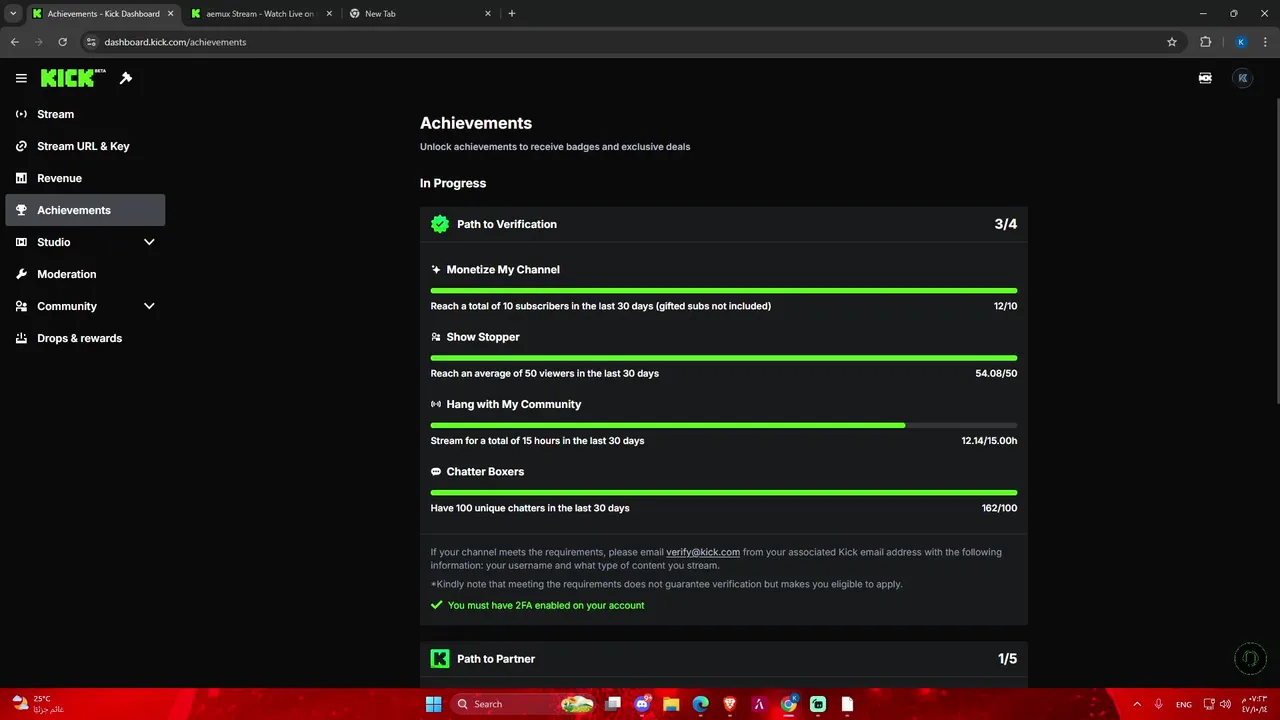Switch to Achievements - Kick Dashboard tab
Screen dimensions: 1280x720
tap(103, 14)
